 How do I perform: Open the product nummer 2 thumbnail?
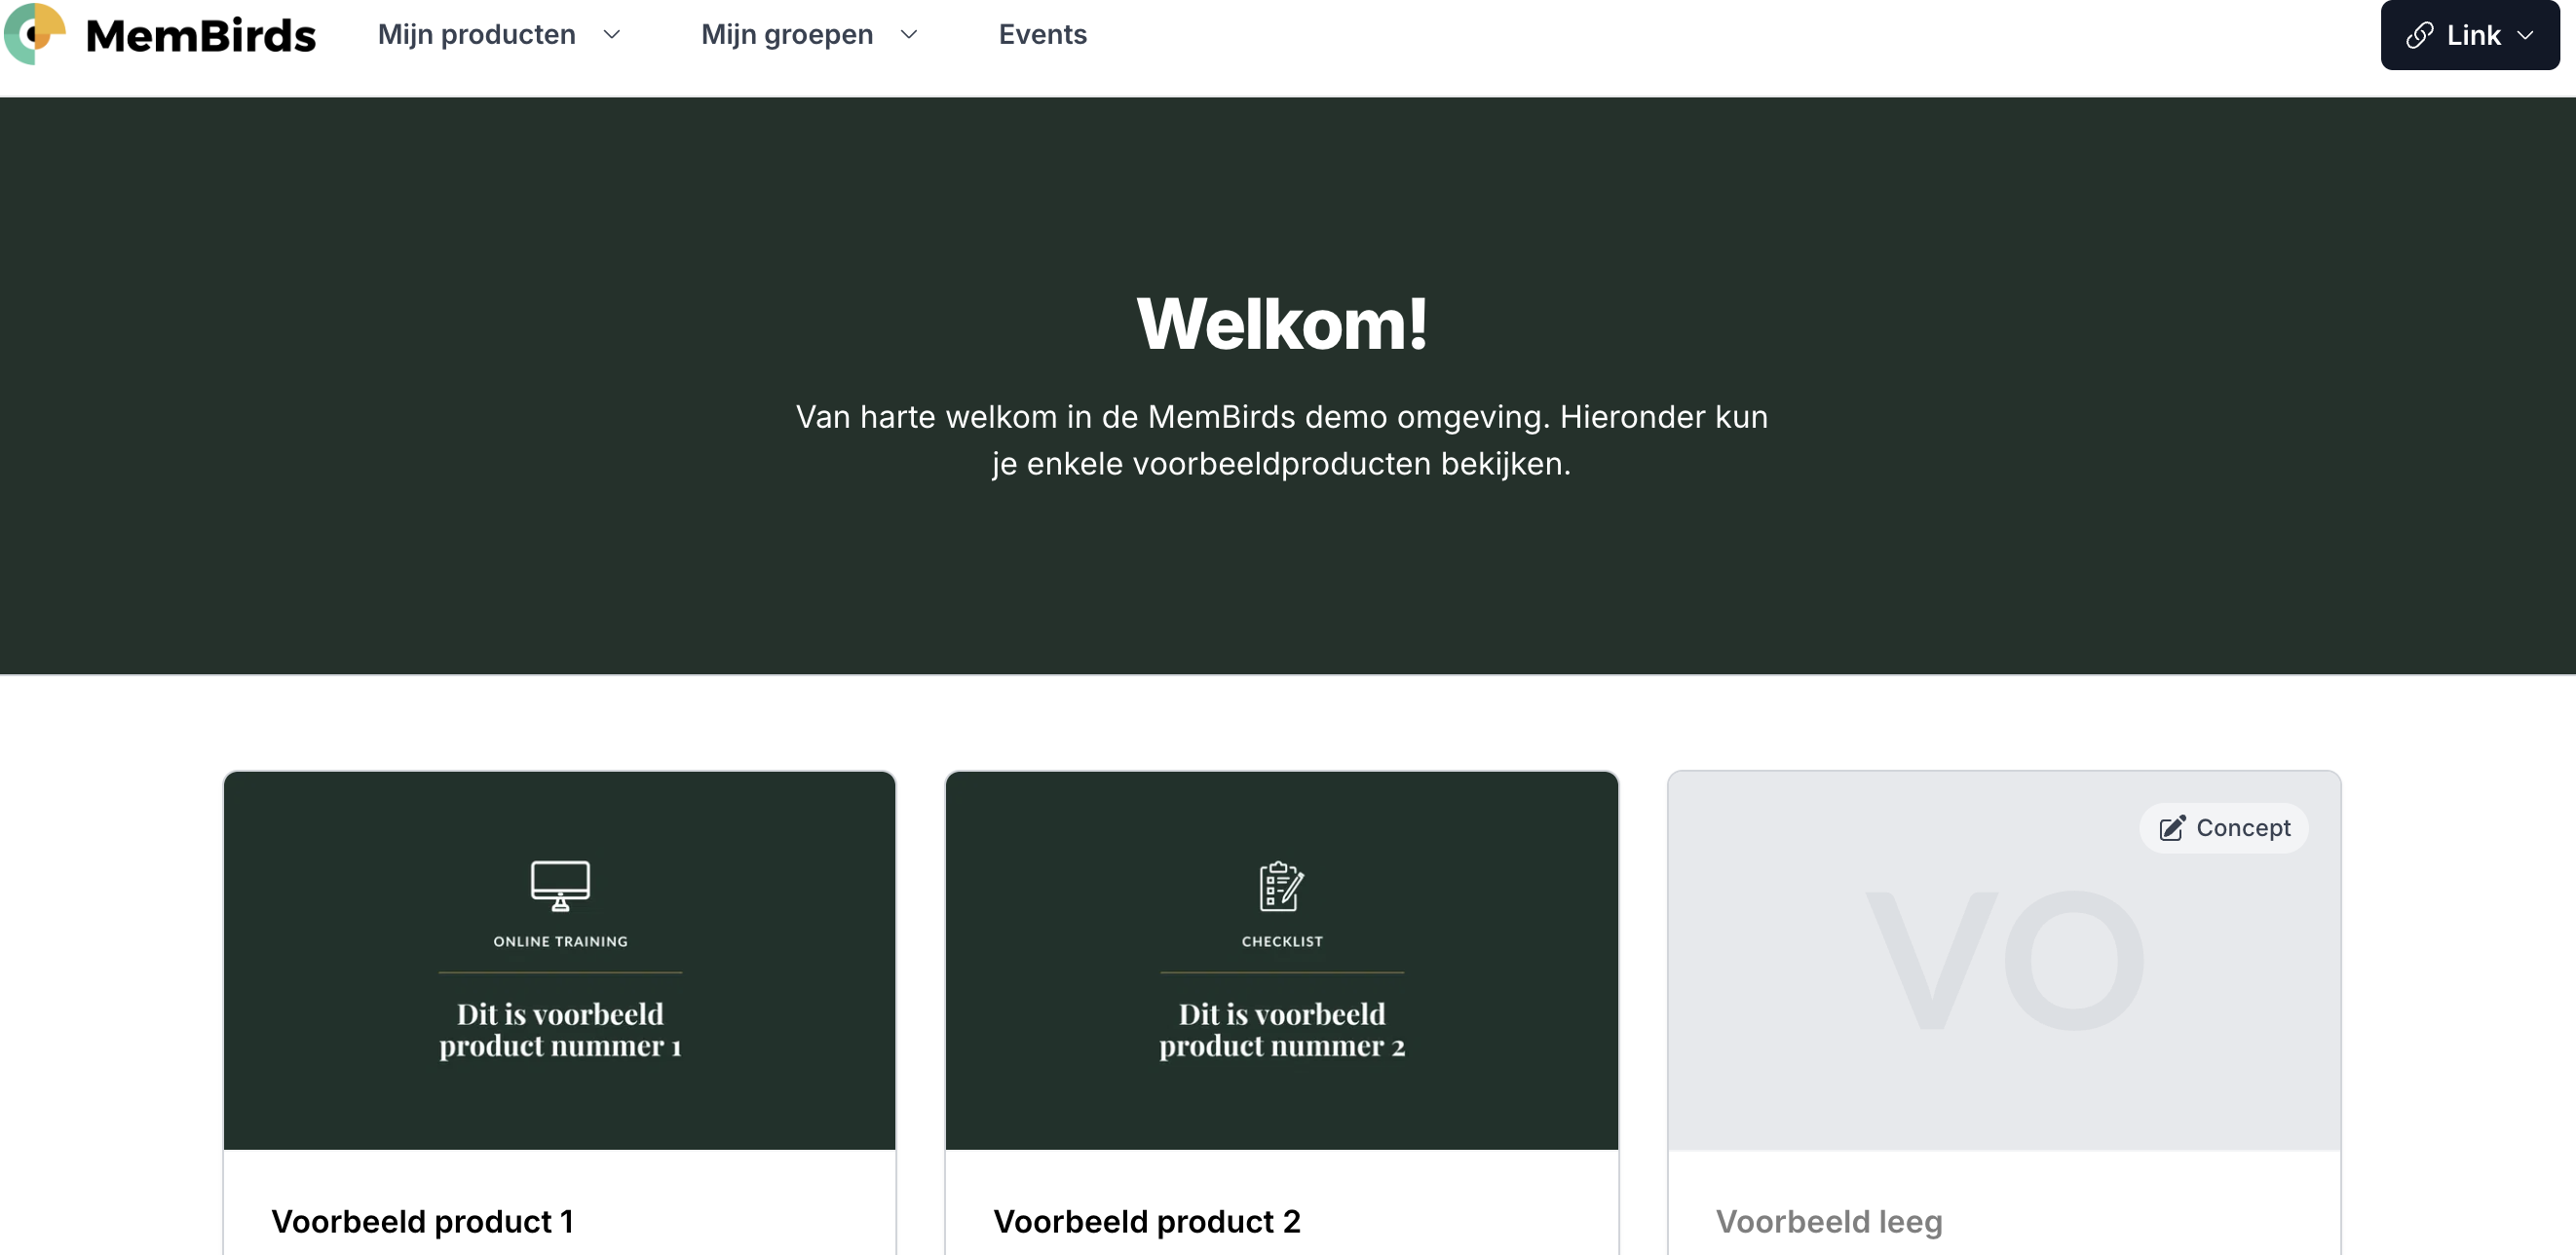click(1281, 1030)
